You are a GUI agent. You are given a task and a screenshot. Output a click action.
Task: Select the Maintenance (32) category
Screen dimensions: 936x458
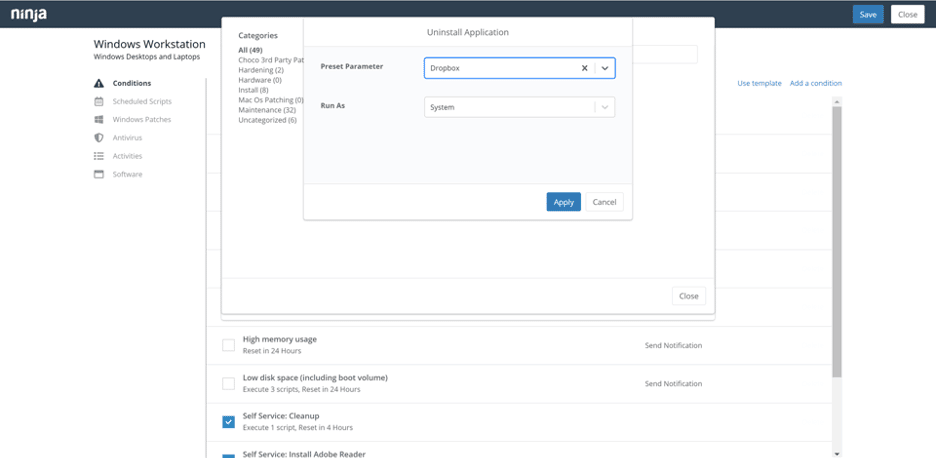click(x=266, y=110)
